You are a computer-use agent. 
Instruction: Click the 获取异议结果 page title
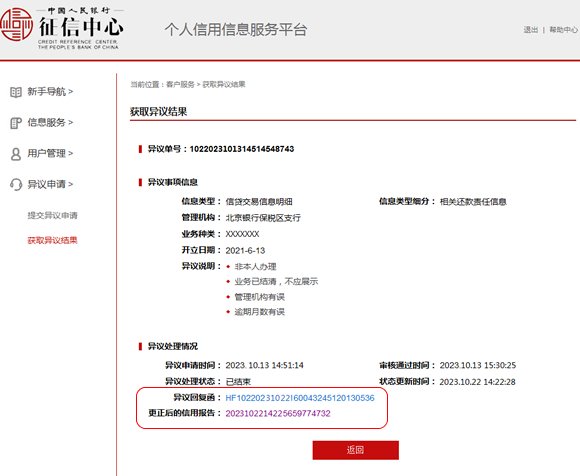coord(159,112)
